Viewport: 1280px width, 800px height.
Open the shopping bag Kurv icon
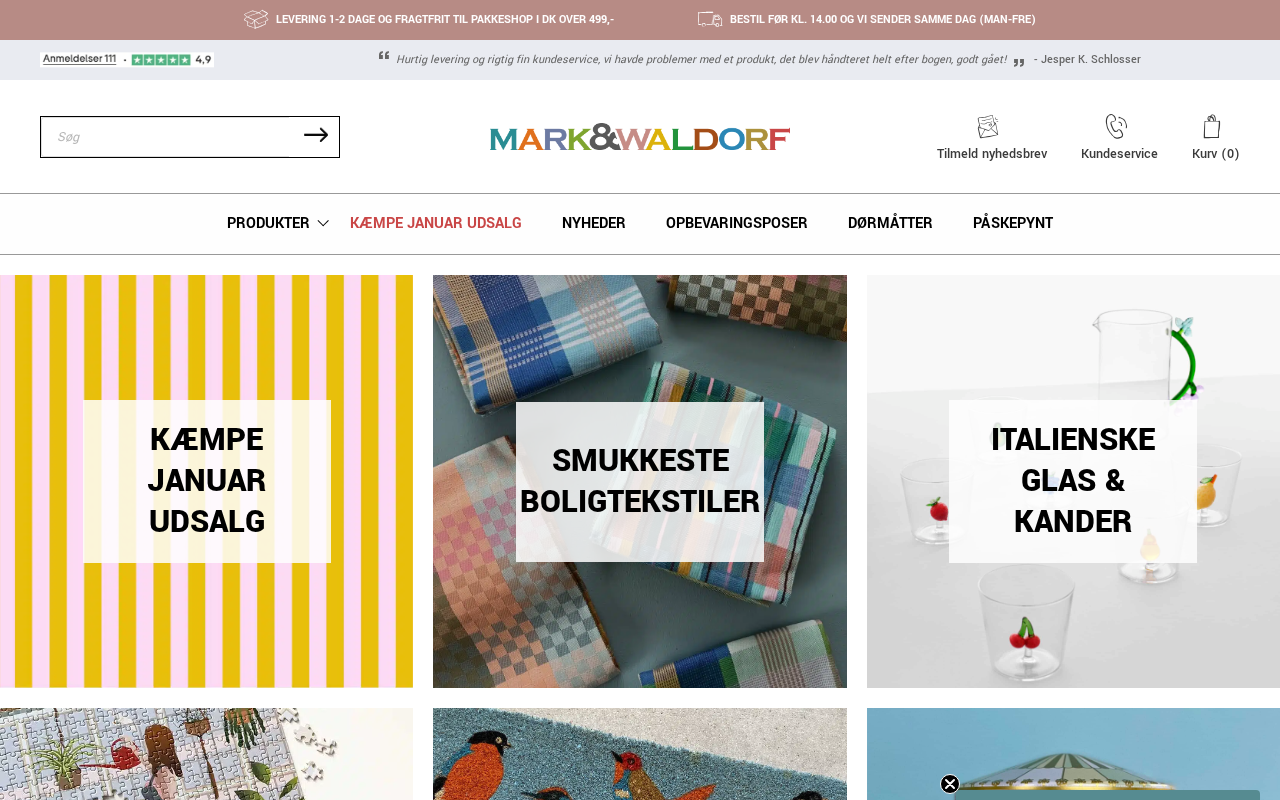point(1212,127)
